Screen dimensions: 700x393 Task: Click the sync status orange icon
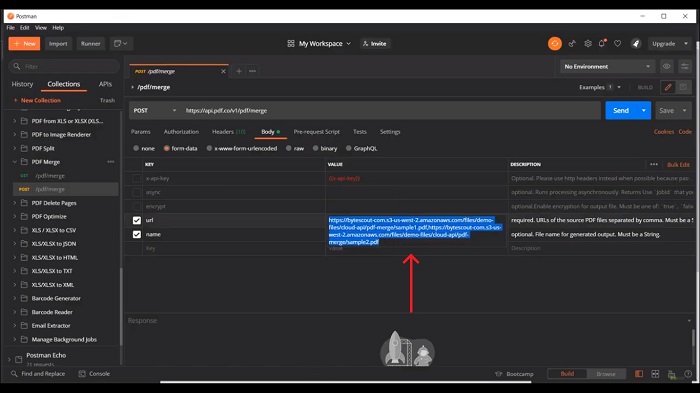(554, 44)
